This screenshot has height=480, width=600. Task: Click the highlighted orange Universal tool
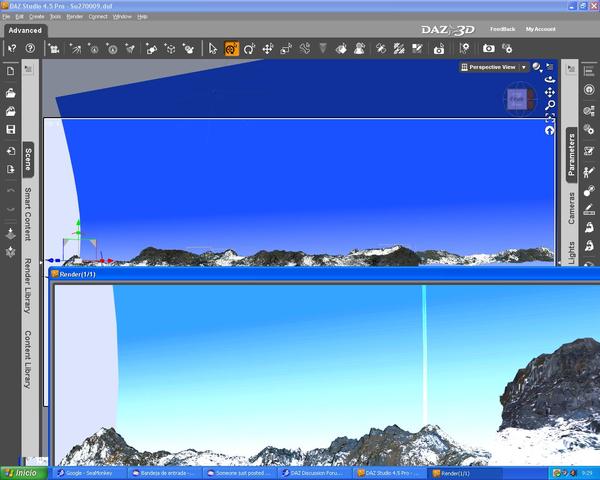pyautogui.click(x=232, y=49)
